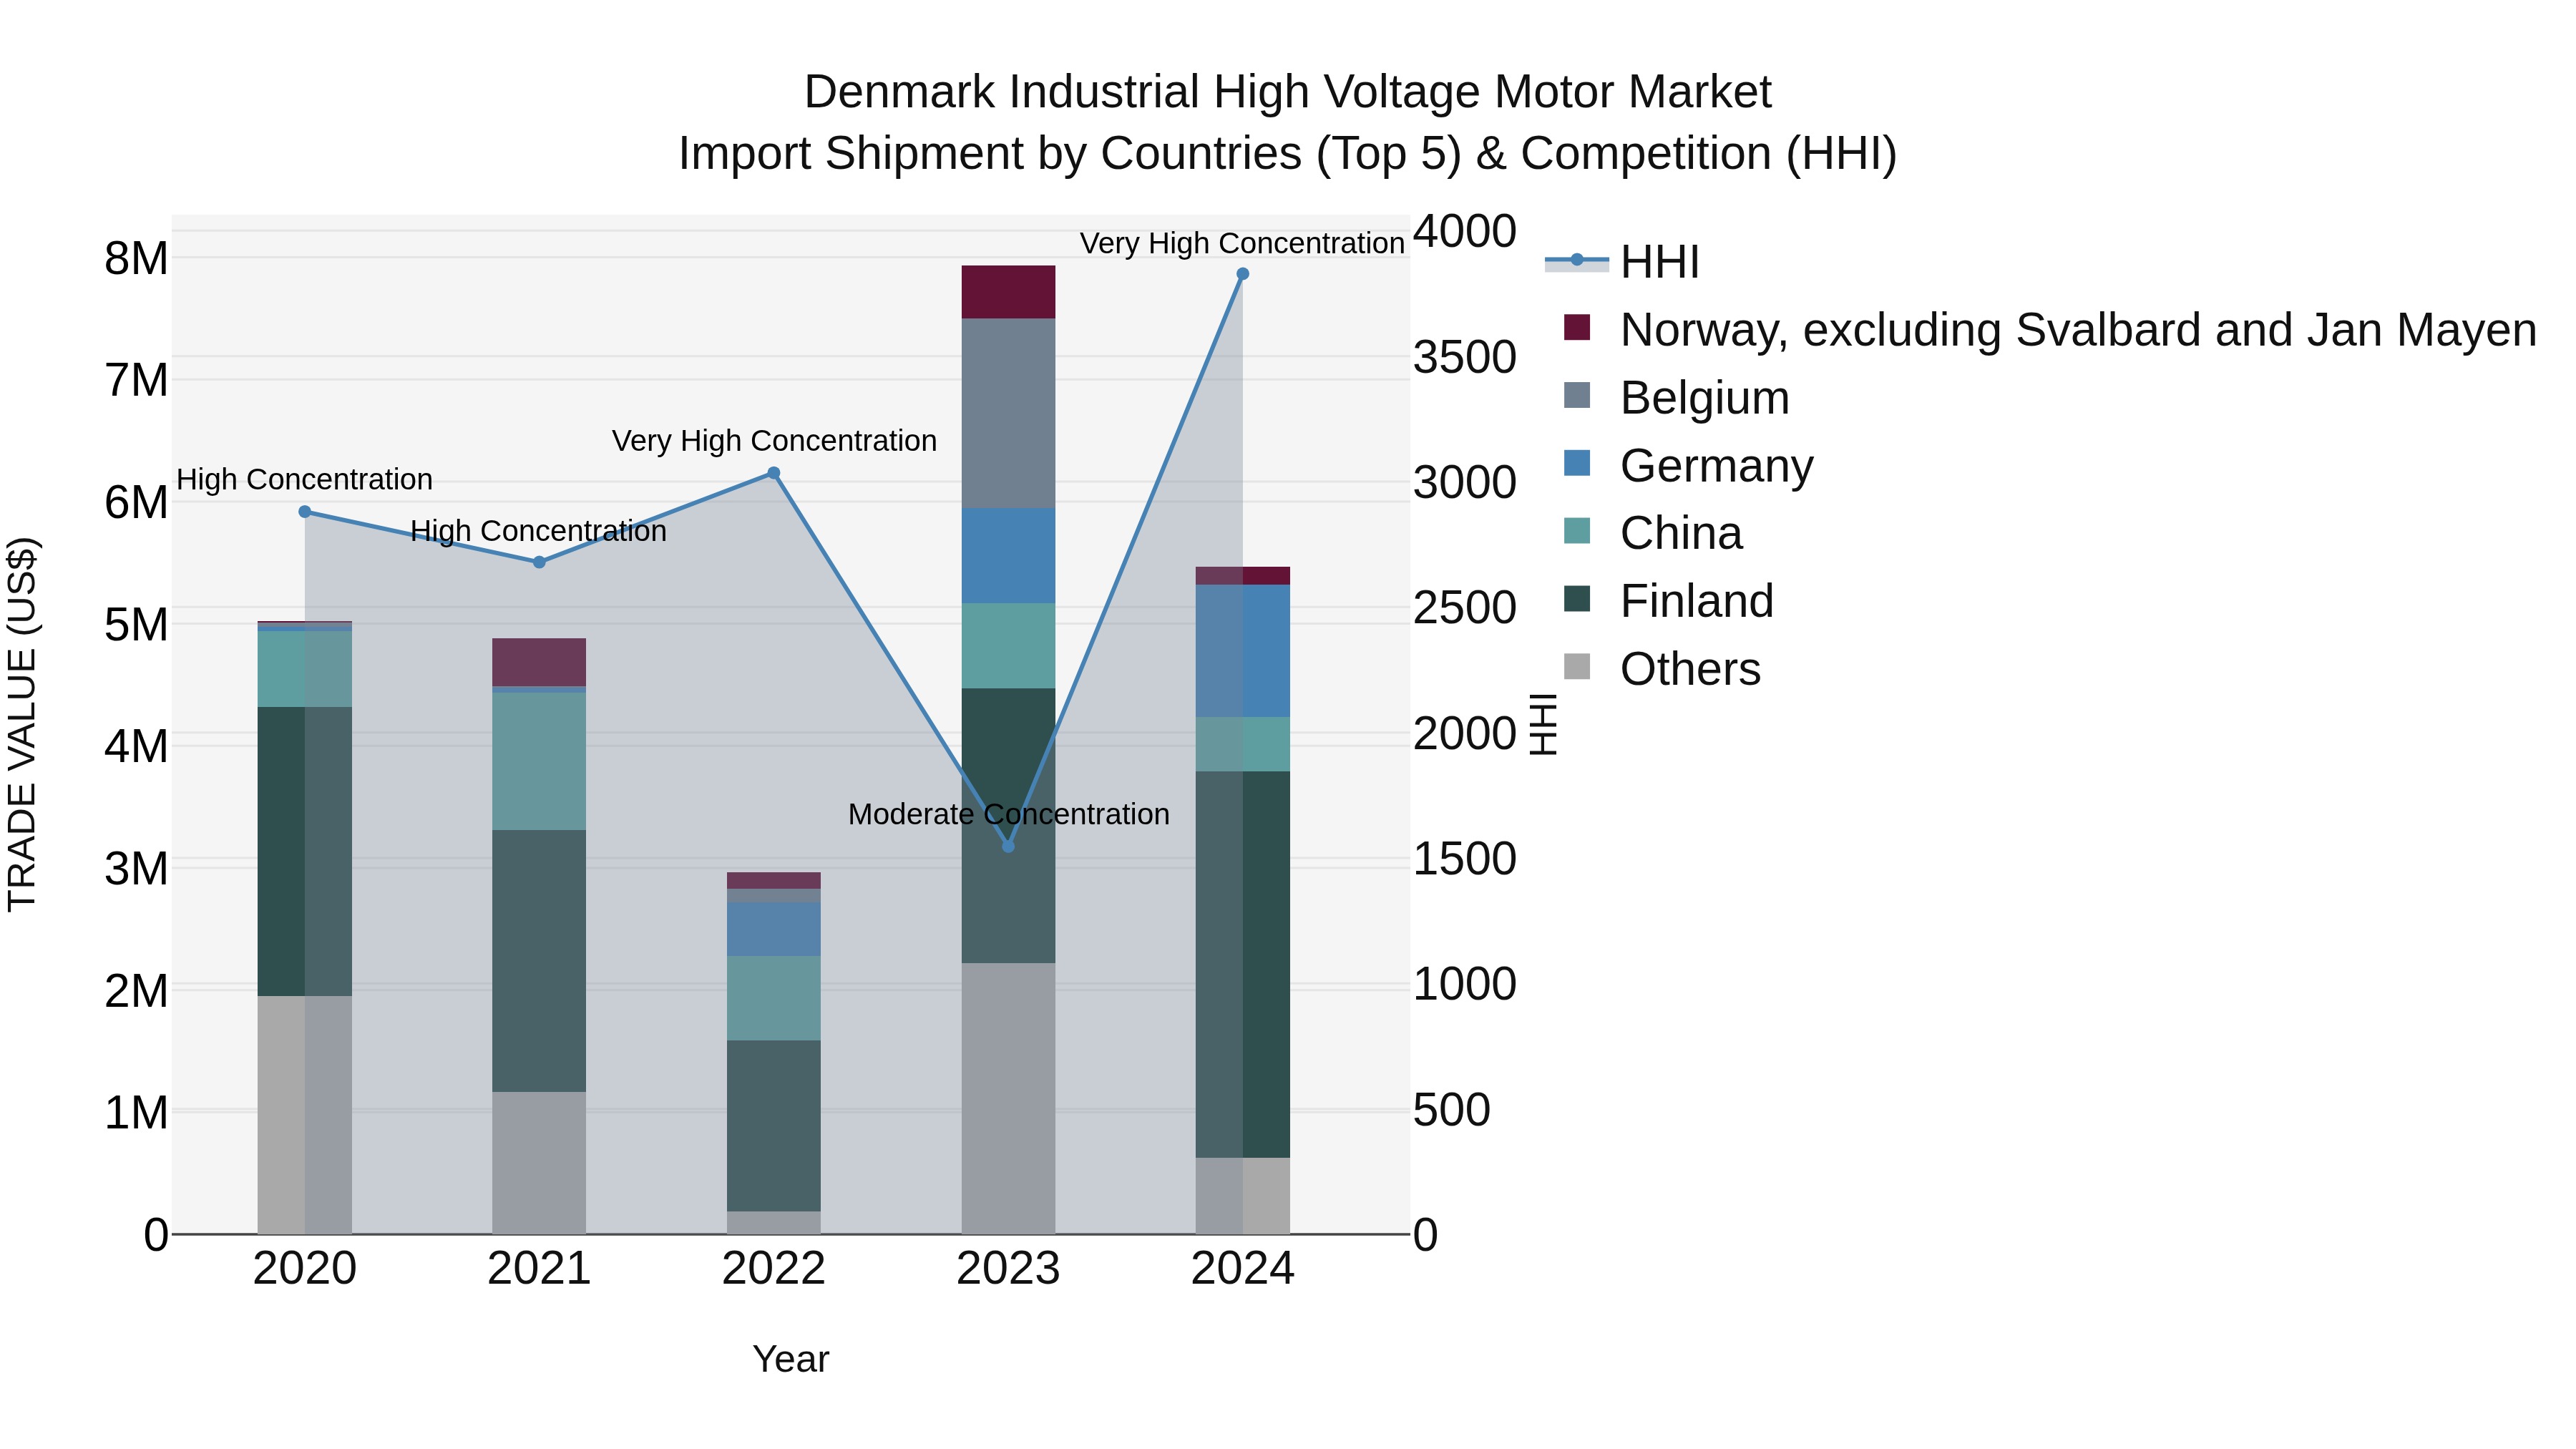The image size is (2576, 1449).
Task: Select the 2021 China bar segment
Action: click(x=539, y=761)
